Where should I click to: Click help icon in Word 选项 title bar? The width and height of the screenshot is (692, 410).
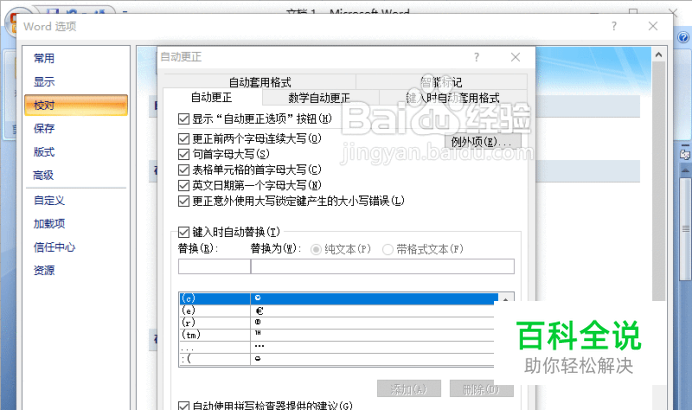[x=614, y=26]
